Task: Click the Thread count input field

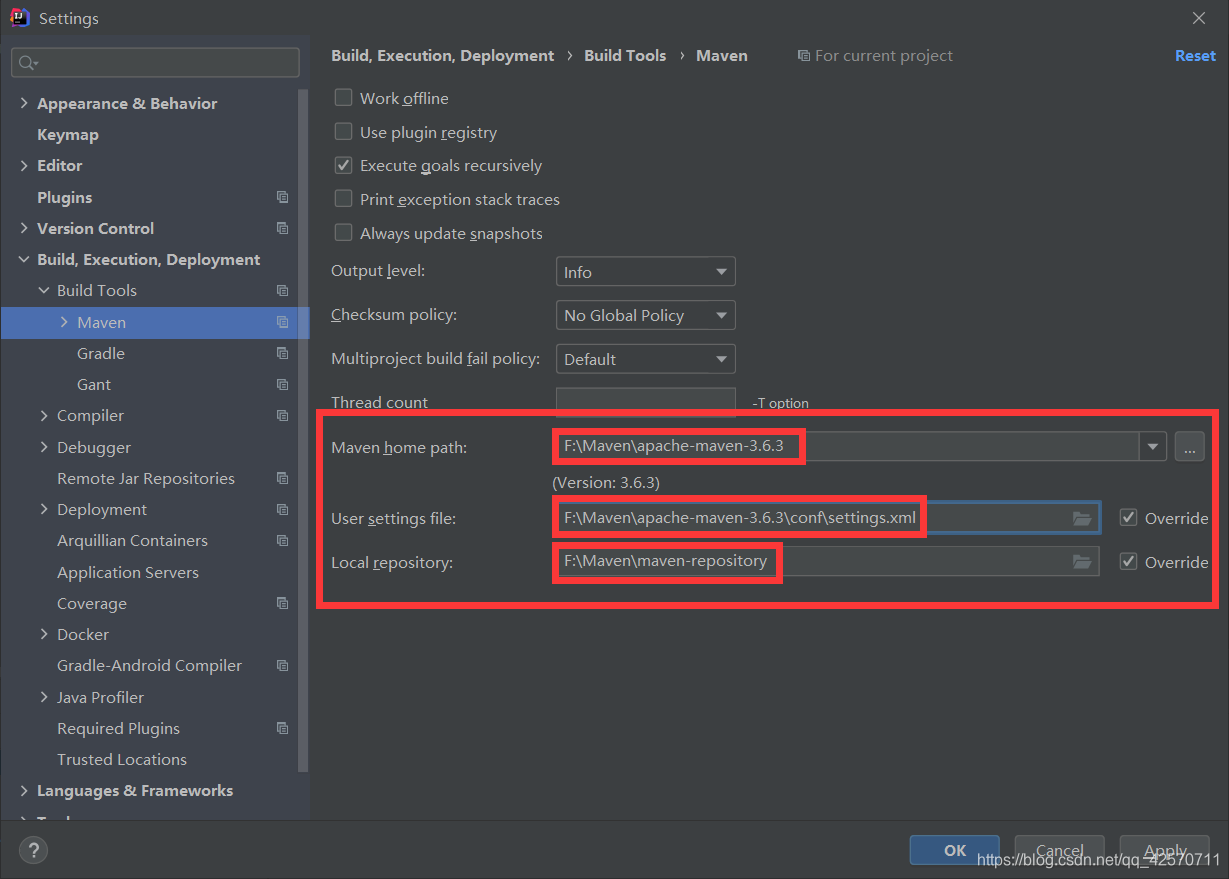Action: pos(645,402)
